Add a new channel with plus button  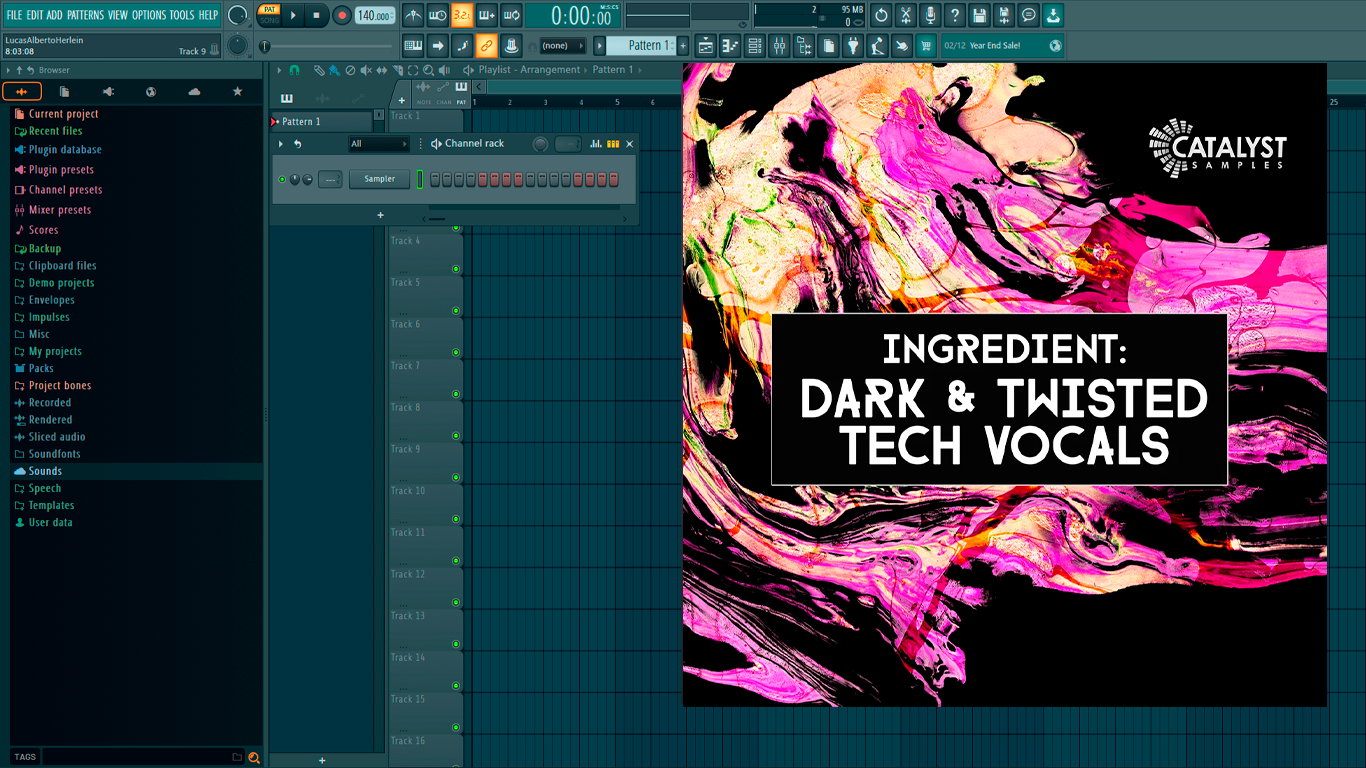click(380, 215)
